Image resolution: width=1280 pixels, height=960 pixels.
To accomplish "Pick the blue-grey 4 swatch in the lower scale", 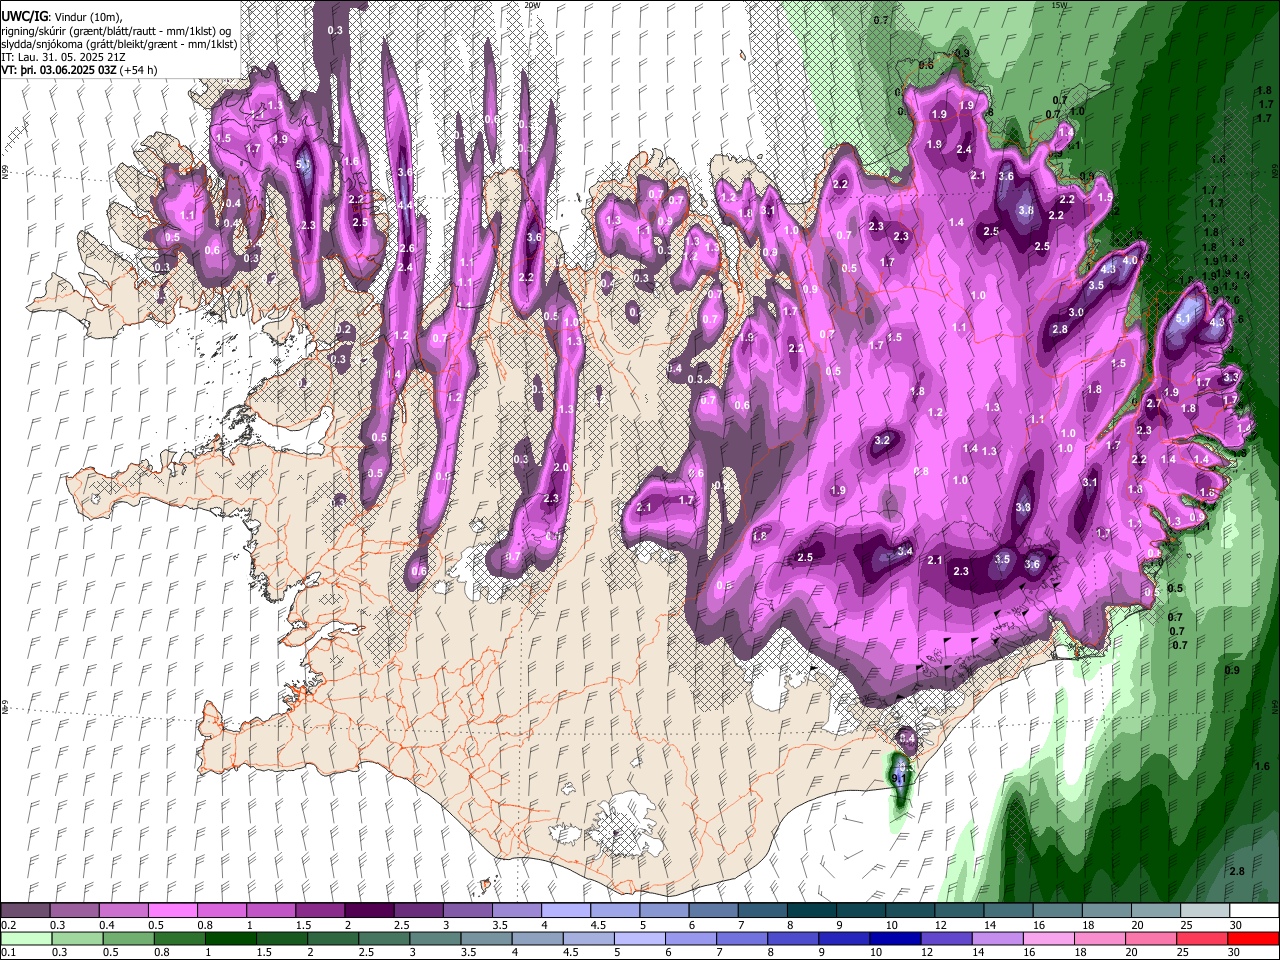I will (x=536, y=938).
